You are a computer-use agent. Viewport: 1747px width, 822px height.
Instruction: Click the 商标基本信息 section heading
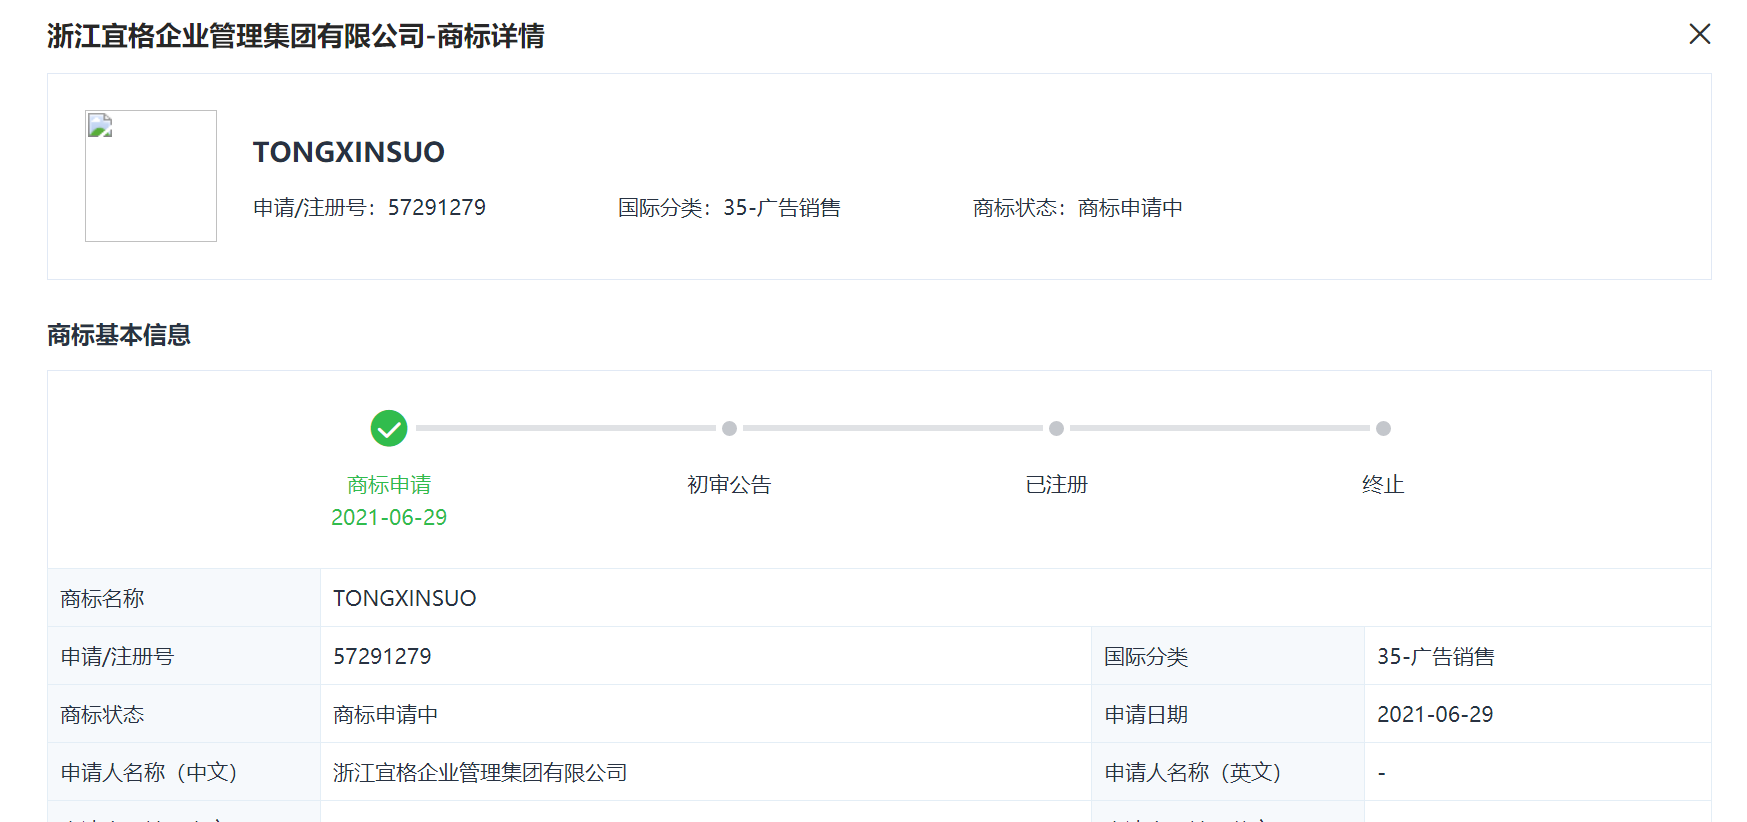point(119,335)
